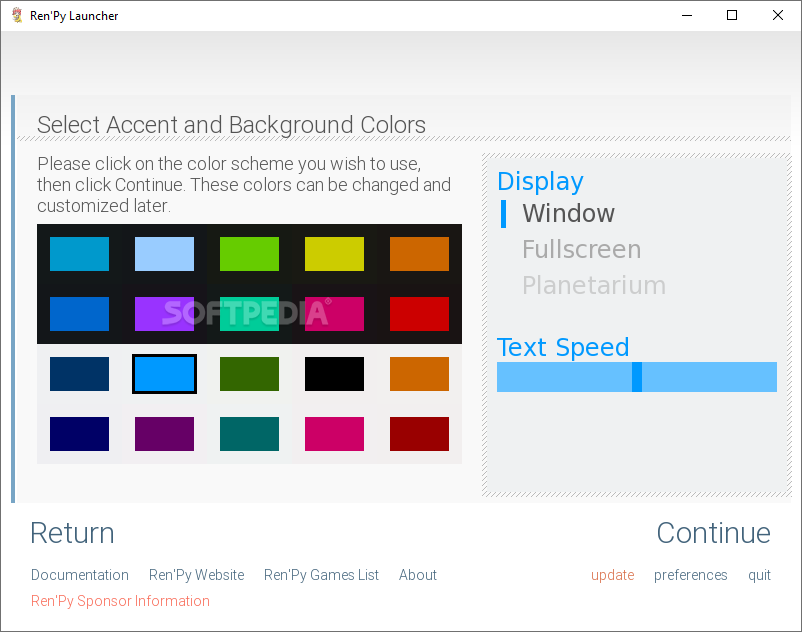This screenshot has width=802, height=632.
Task: Pick the dark purple swatch on light background
Action: pyautogui.click(x=164, y=434)
